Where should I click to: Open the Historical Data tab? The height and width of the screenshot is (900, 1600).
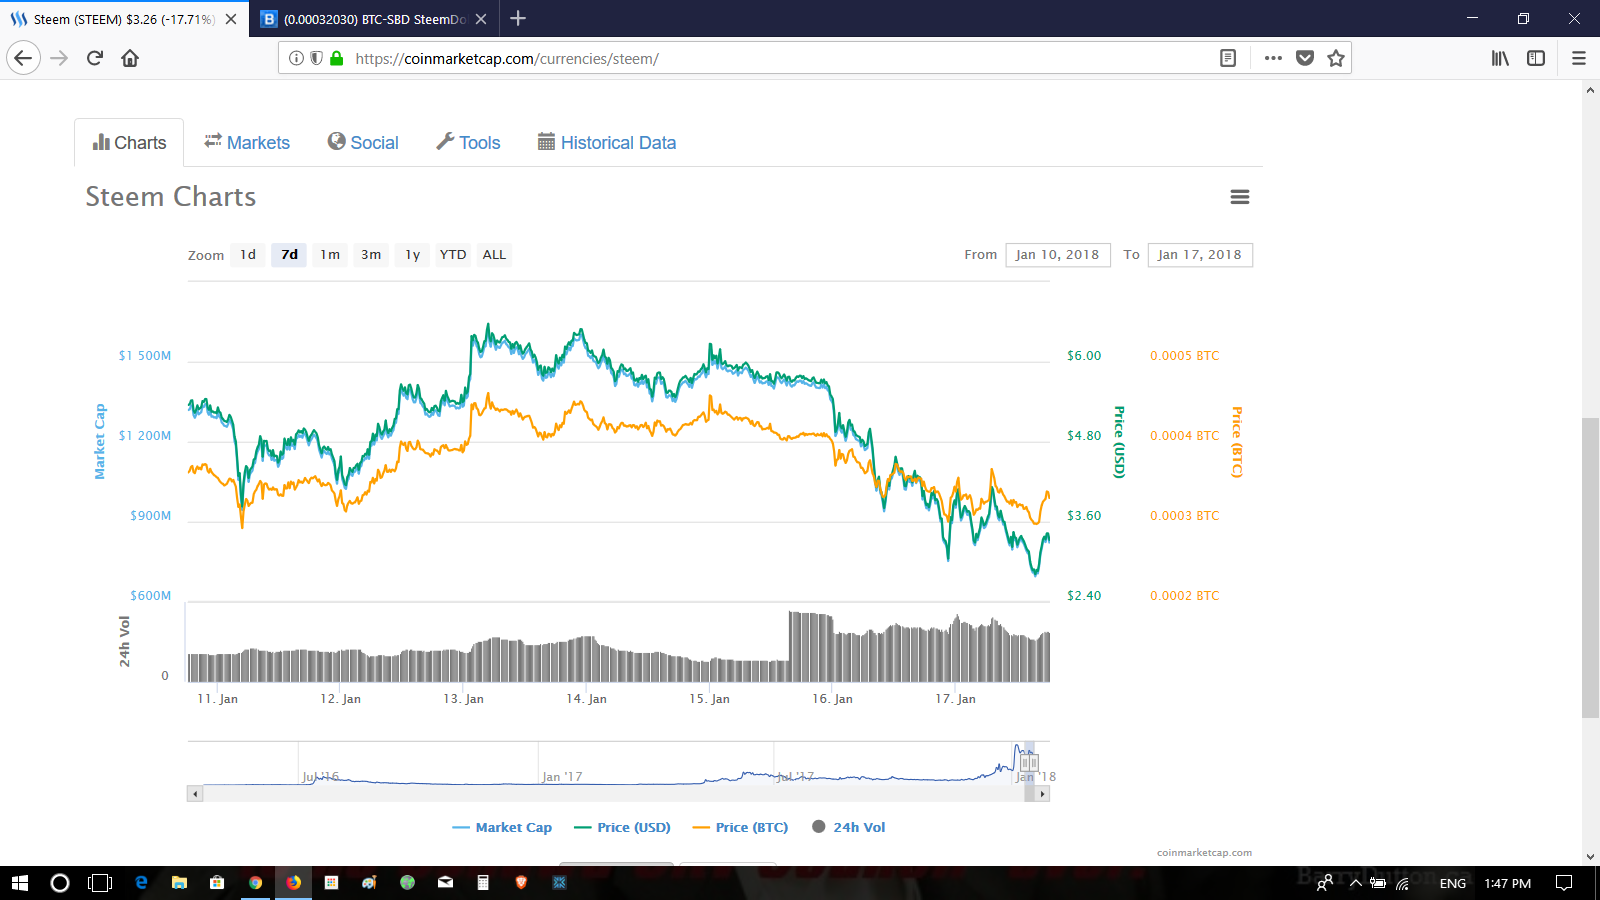tap(607, 143)
